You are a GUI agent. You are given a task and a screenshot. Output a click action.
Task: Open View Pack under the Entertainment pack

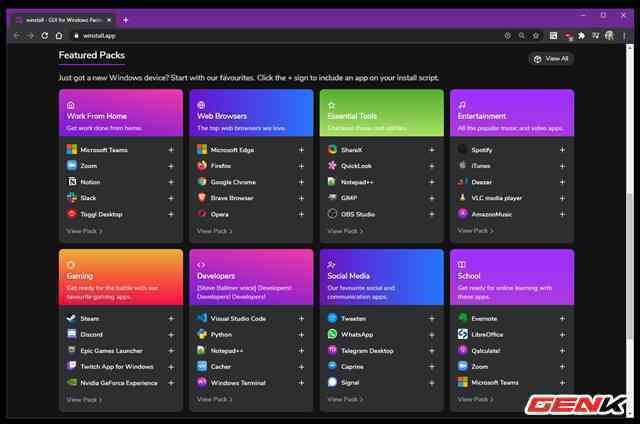coord(475,231)
